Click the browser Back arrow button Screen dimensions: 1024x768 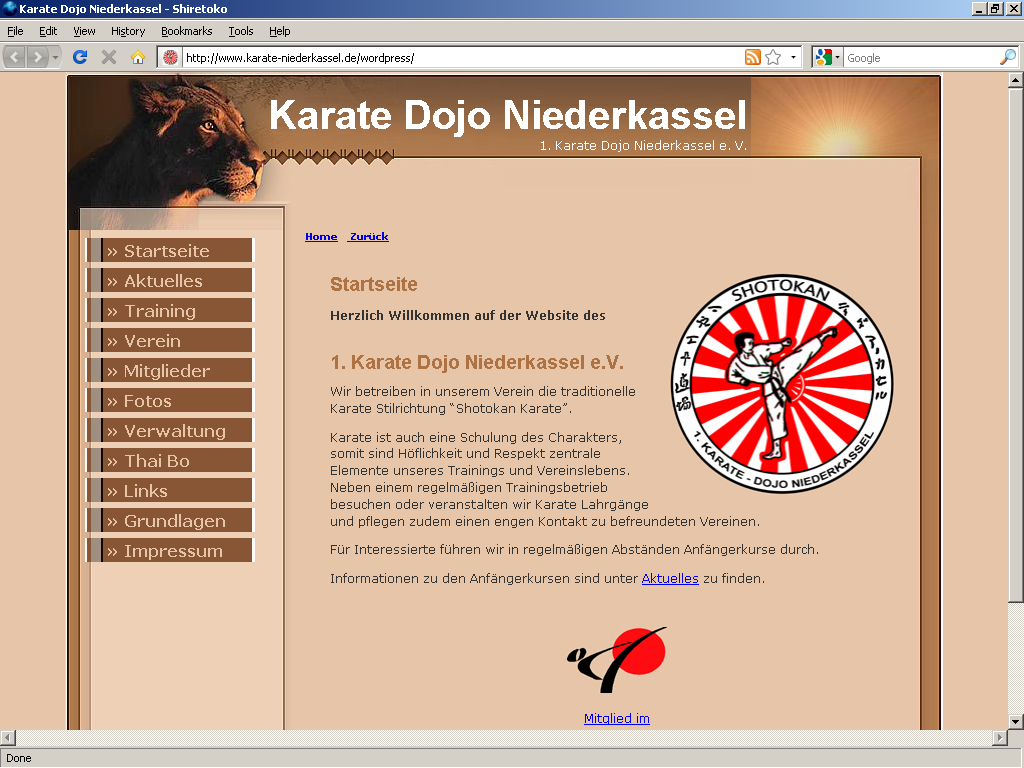[15, 57]
